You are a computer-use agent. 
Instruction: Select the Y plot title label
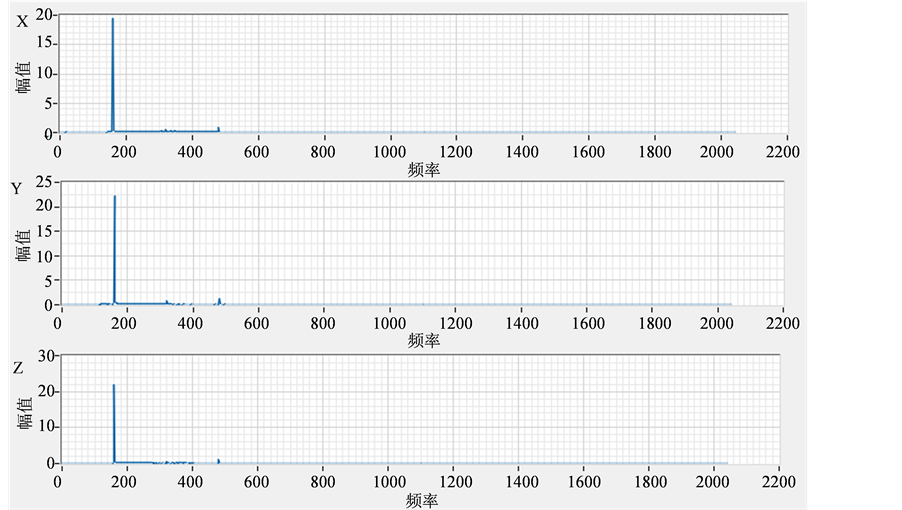pyautogui.click(x=16, y=189)
